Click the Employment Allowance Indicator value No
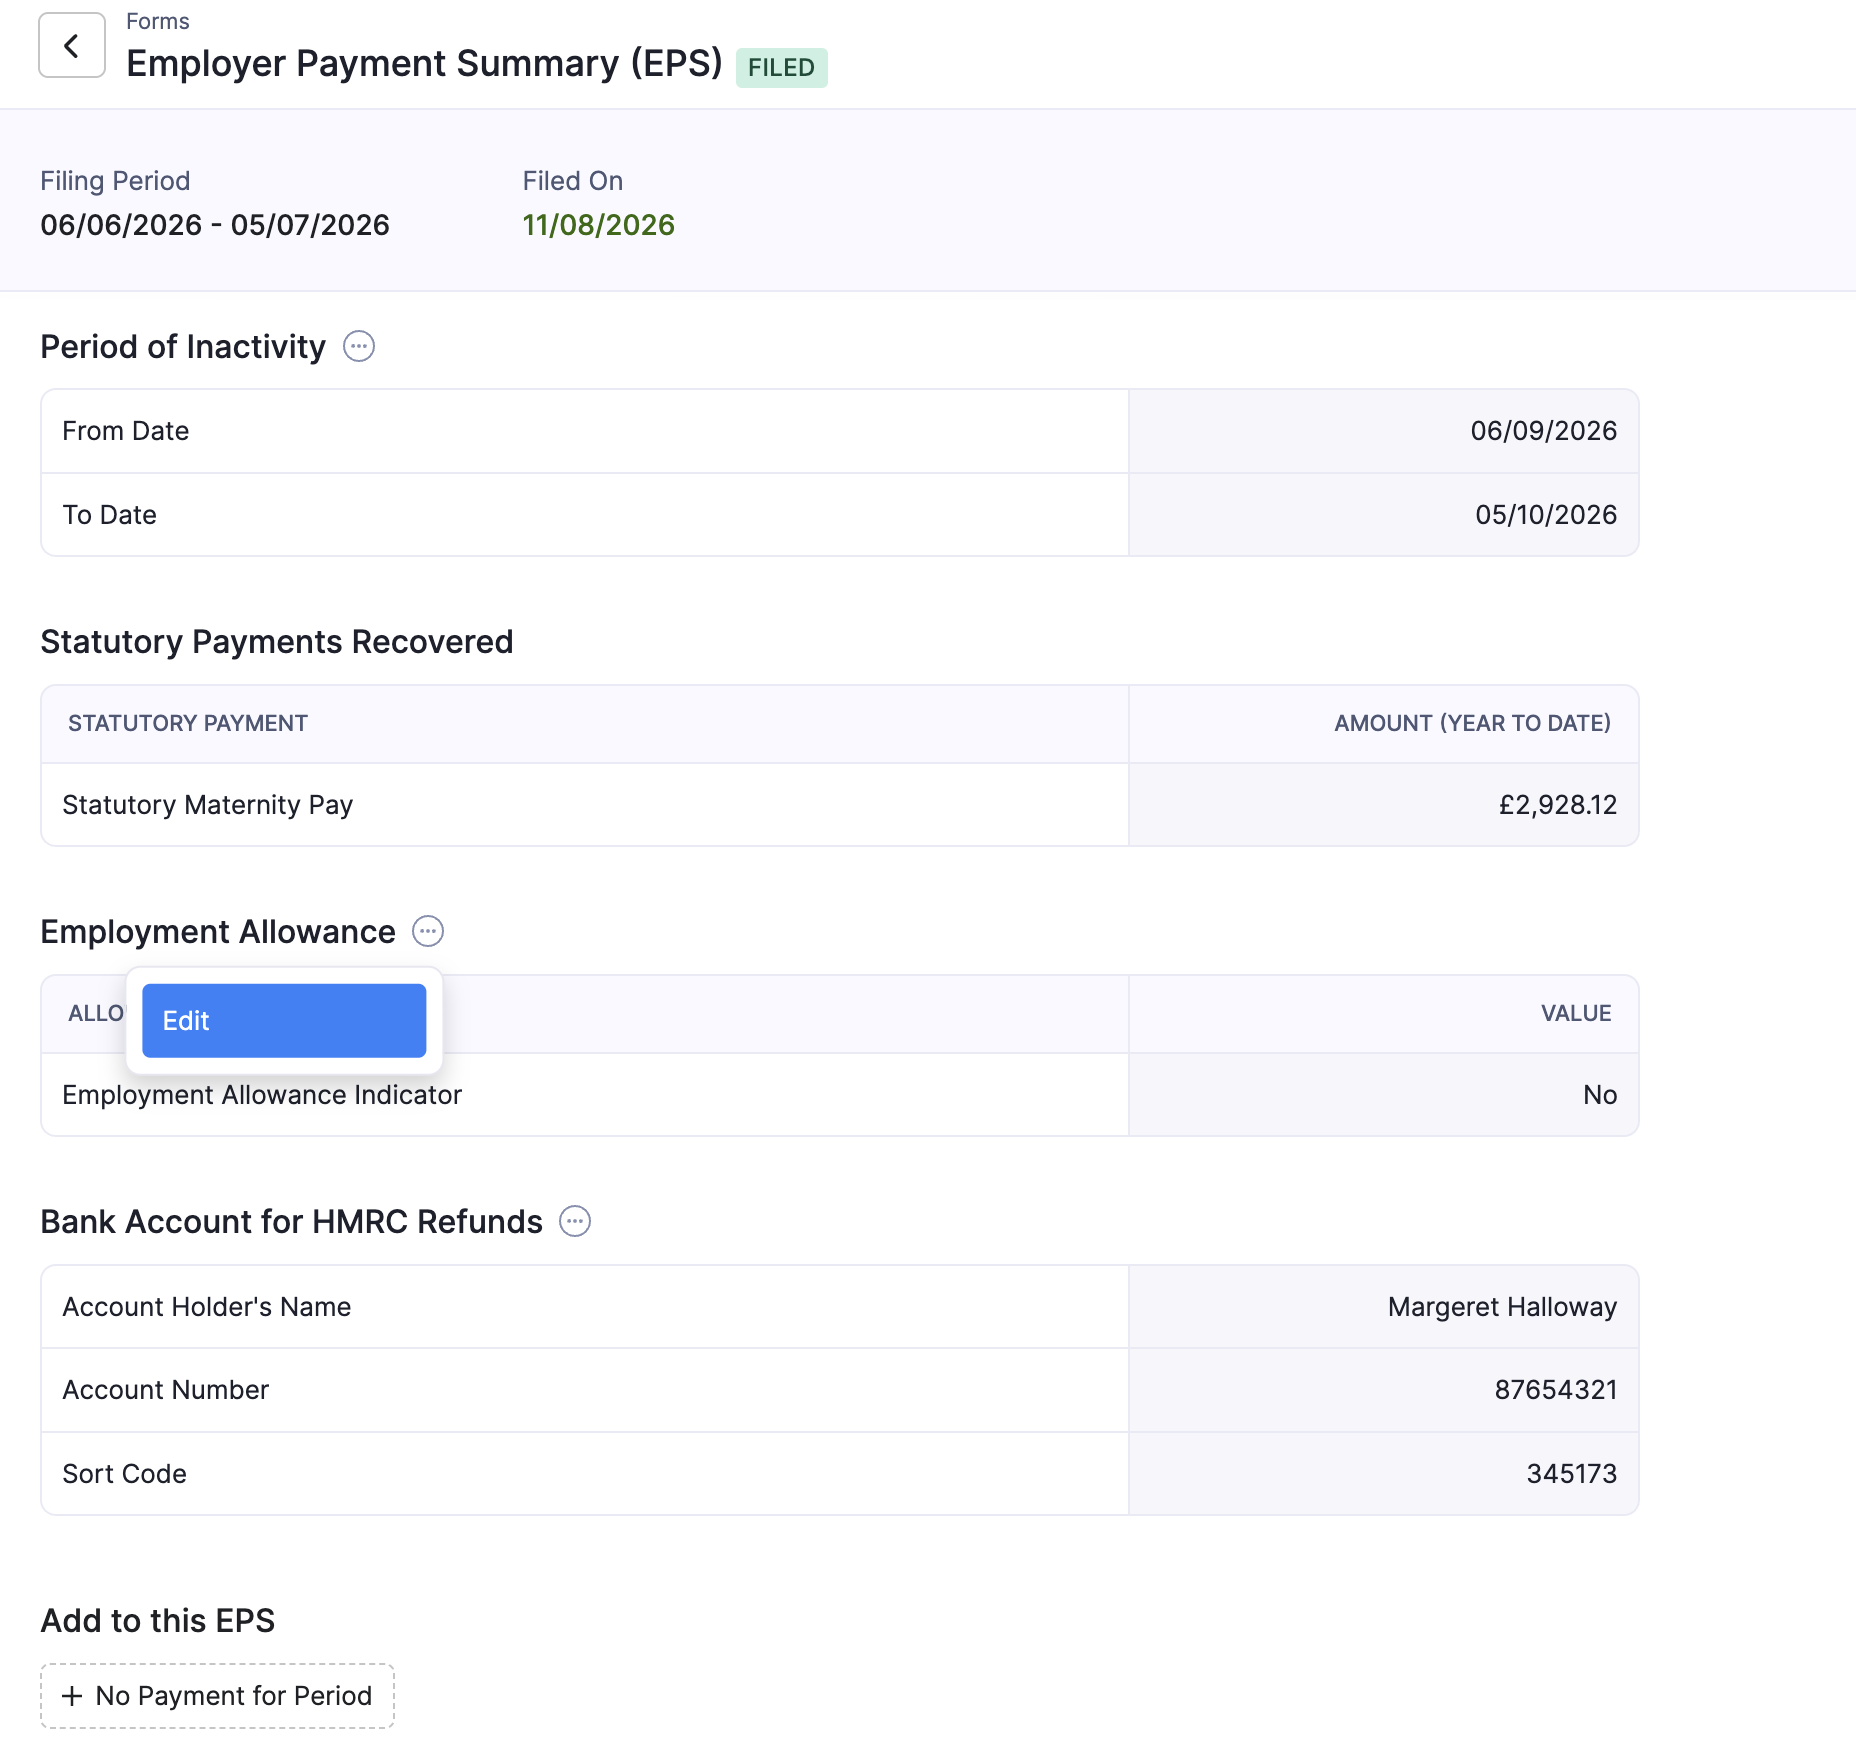 click(x=1600, y=1095)
